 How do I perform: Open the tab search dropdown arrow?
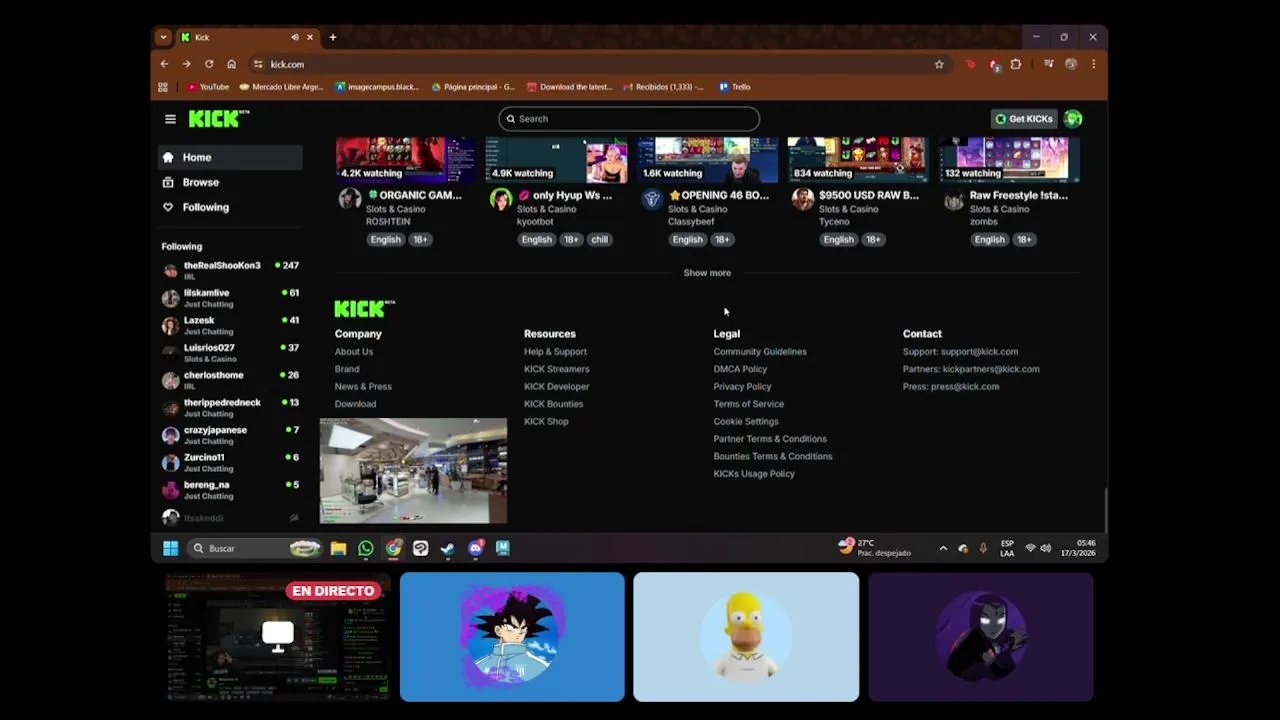tap(163, 37)
